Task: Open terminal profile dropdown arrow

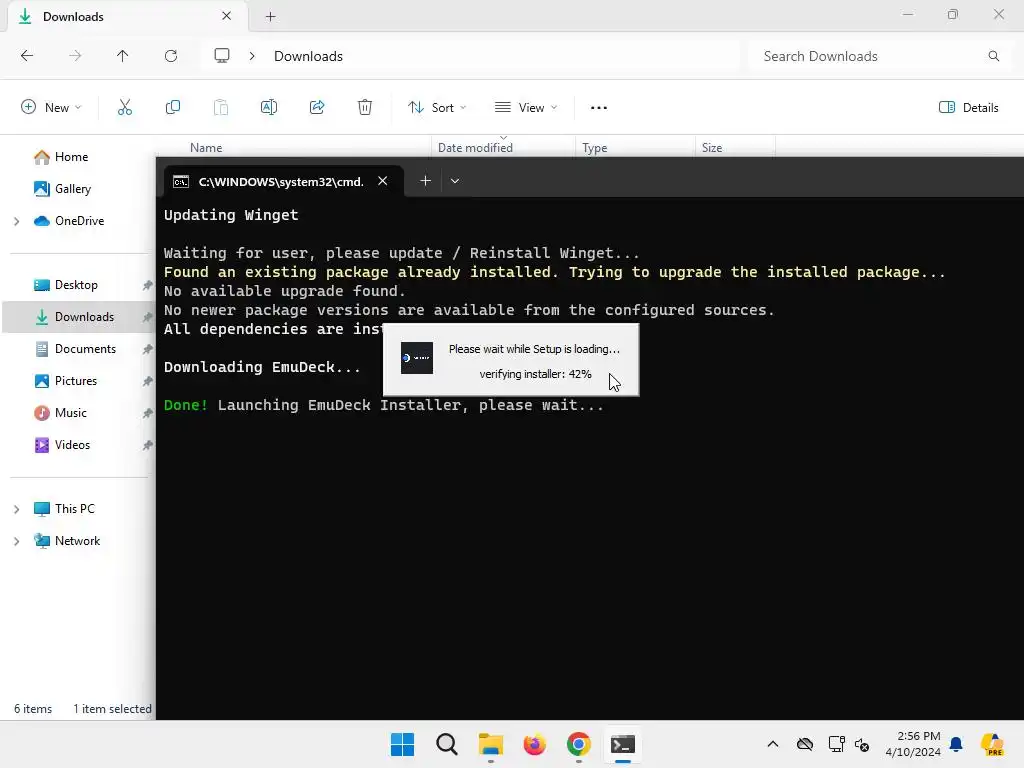Action: [455, 181]
